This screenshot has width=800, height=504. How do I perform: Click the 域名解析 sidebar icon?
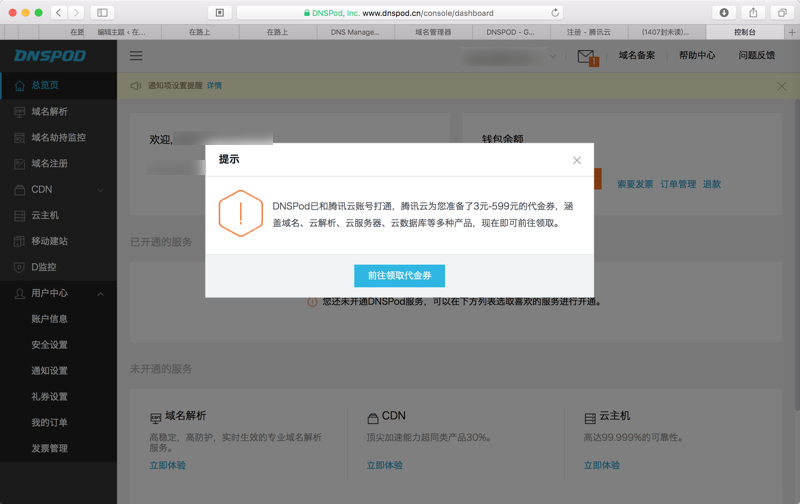click(19, 112)
